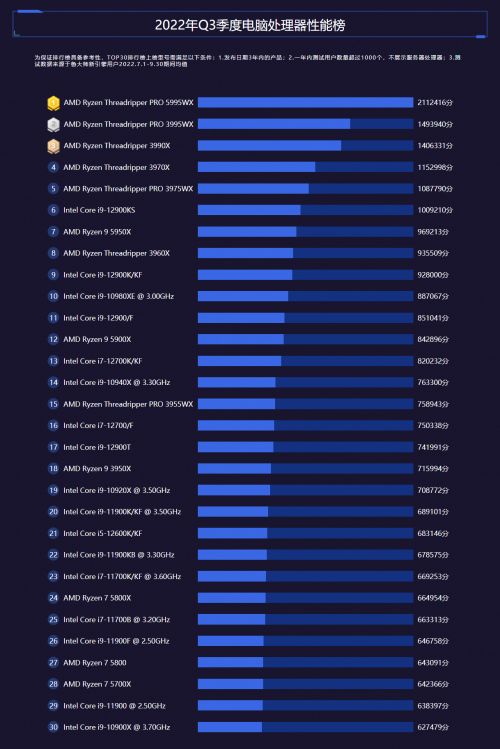The image size is (500, 749).
Task: Click the 2112416 score value
Action: pyautogui.click(x=435, y=103)
